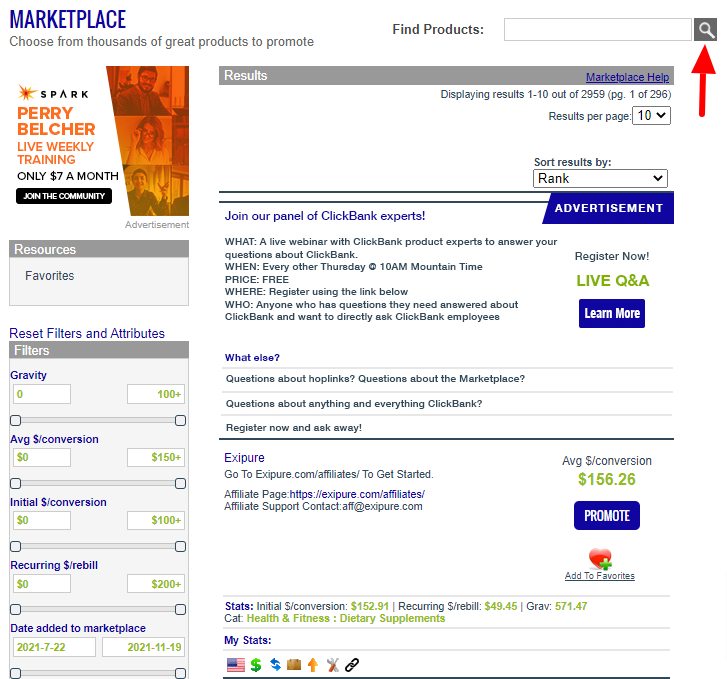727x679 pixels.
Task: Click the magnifying glass search button
Action: 705,30
